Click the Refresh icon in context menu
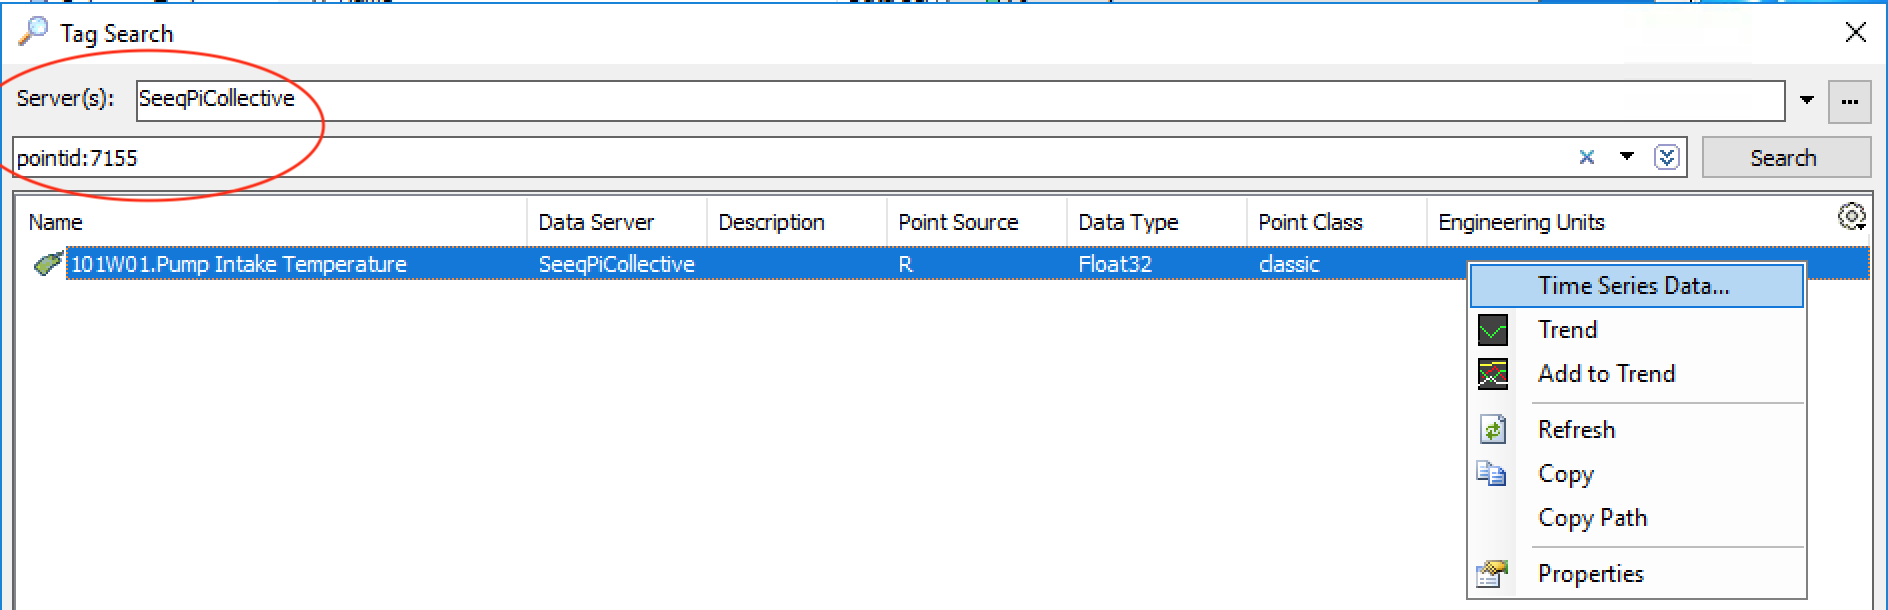Screen dimensions: 1888x610 pos(1492,430)
